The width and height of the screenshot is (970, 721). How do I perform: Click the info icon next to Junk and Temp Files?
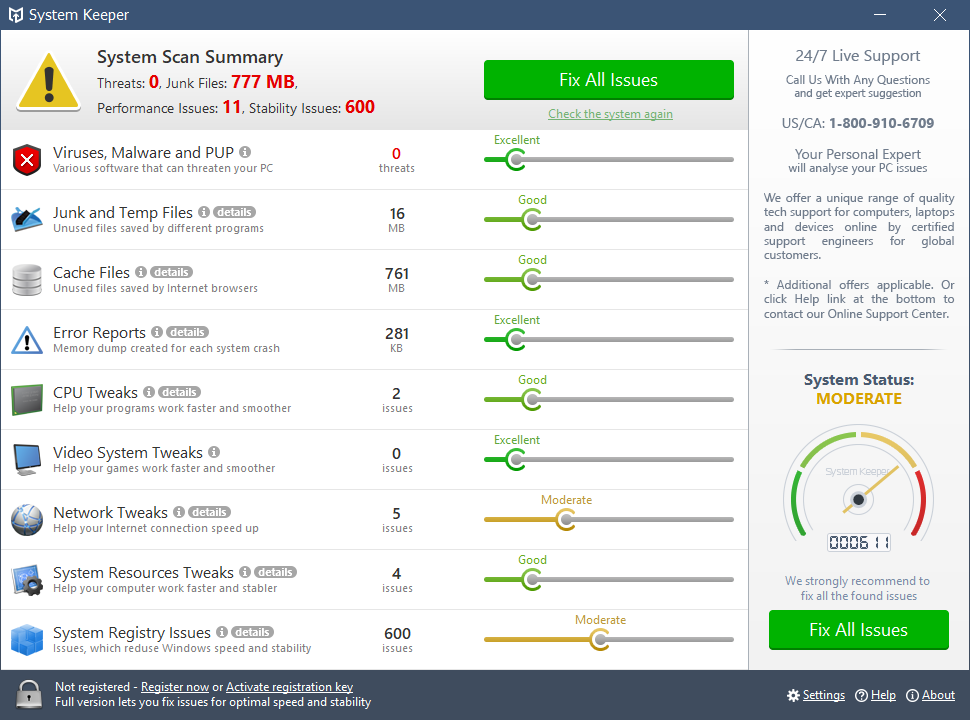pos(204,212)
